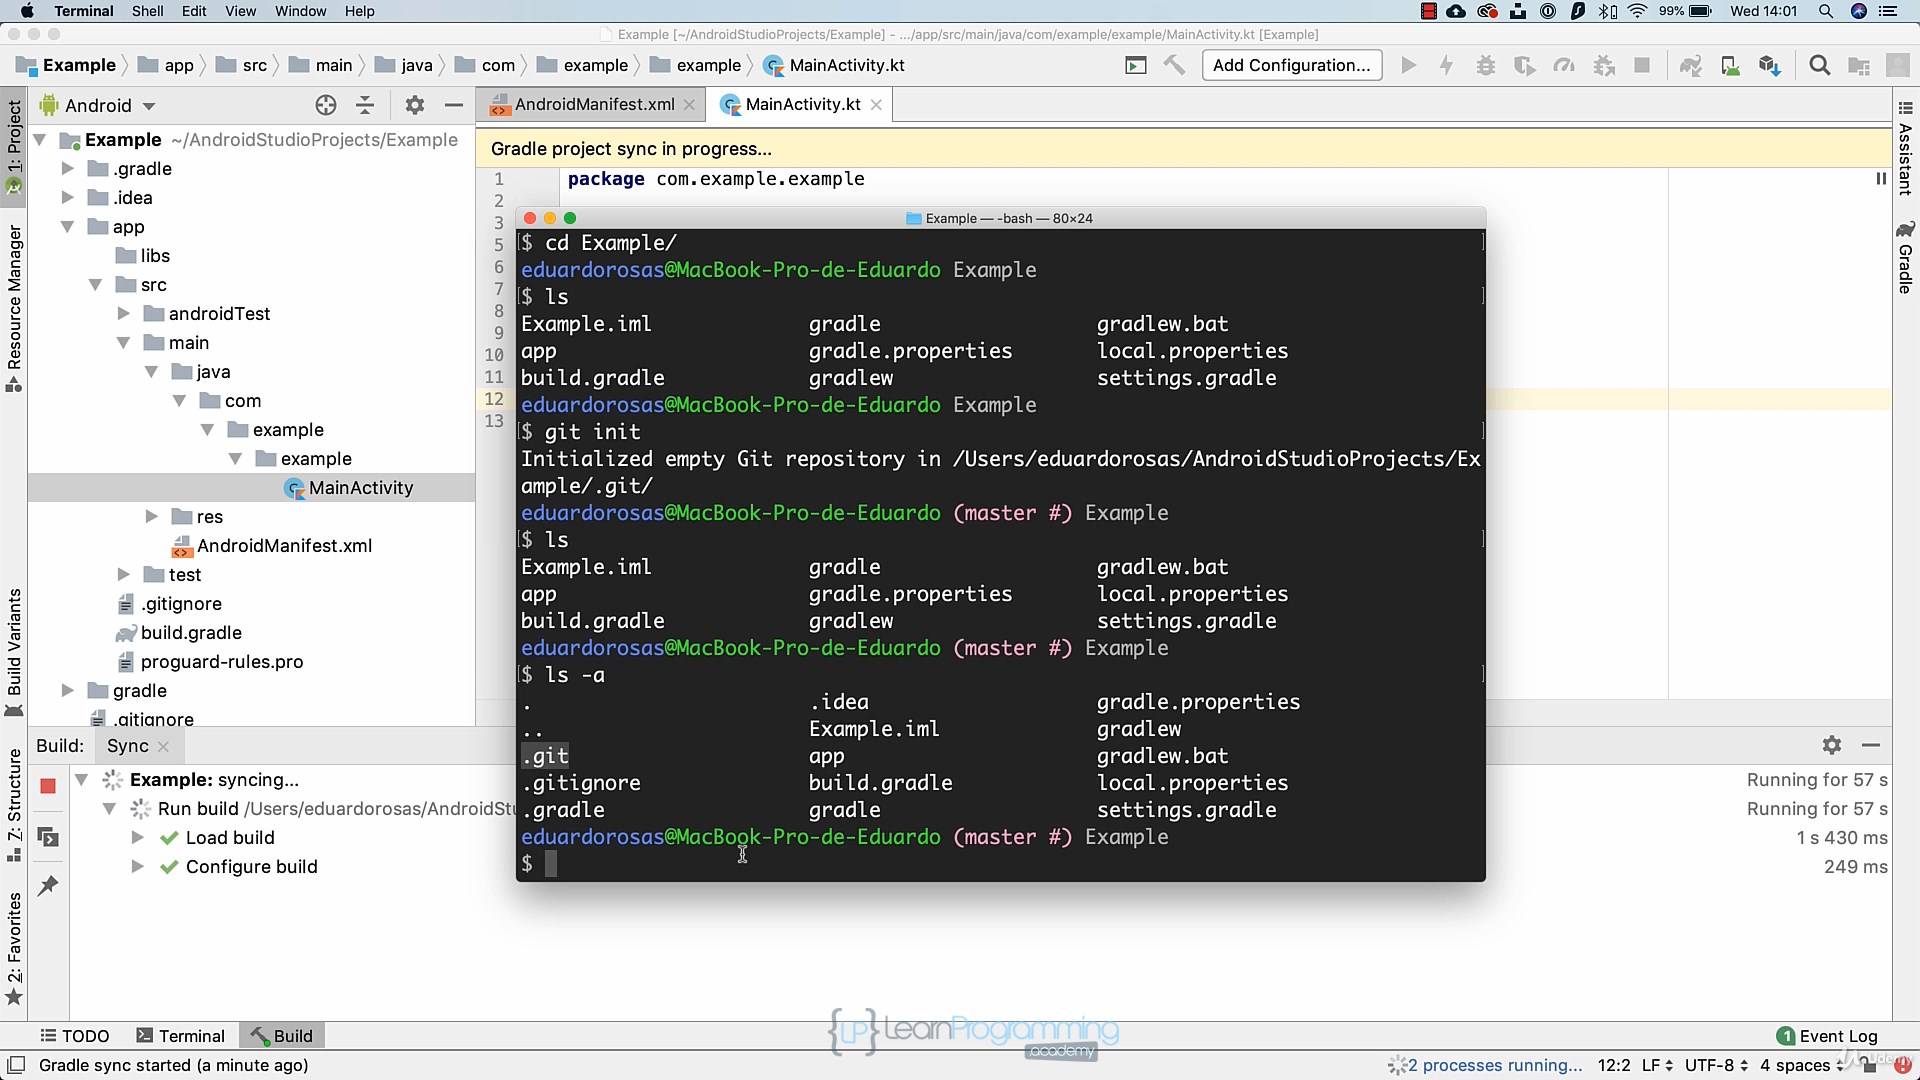Click 2 processes running... link
The height and width of the screenshot is (1080, 1920).
coord(1494,1065)
